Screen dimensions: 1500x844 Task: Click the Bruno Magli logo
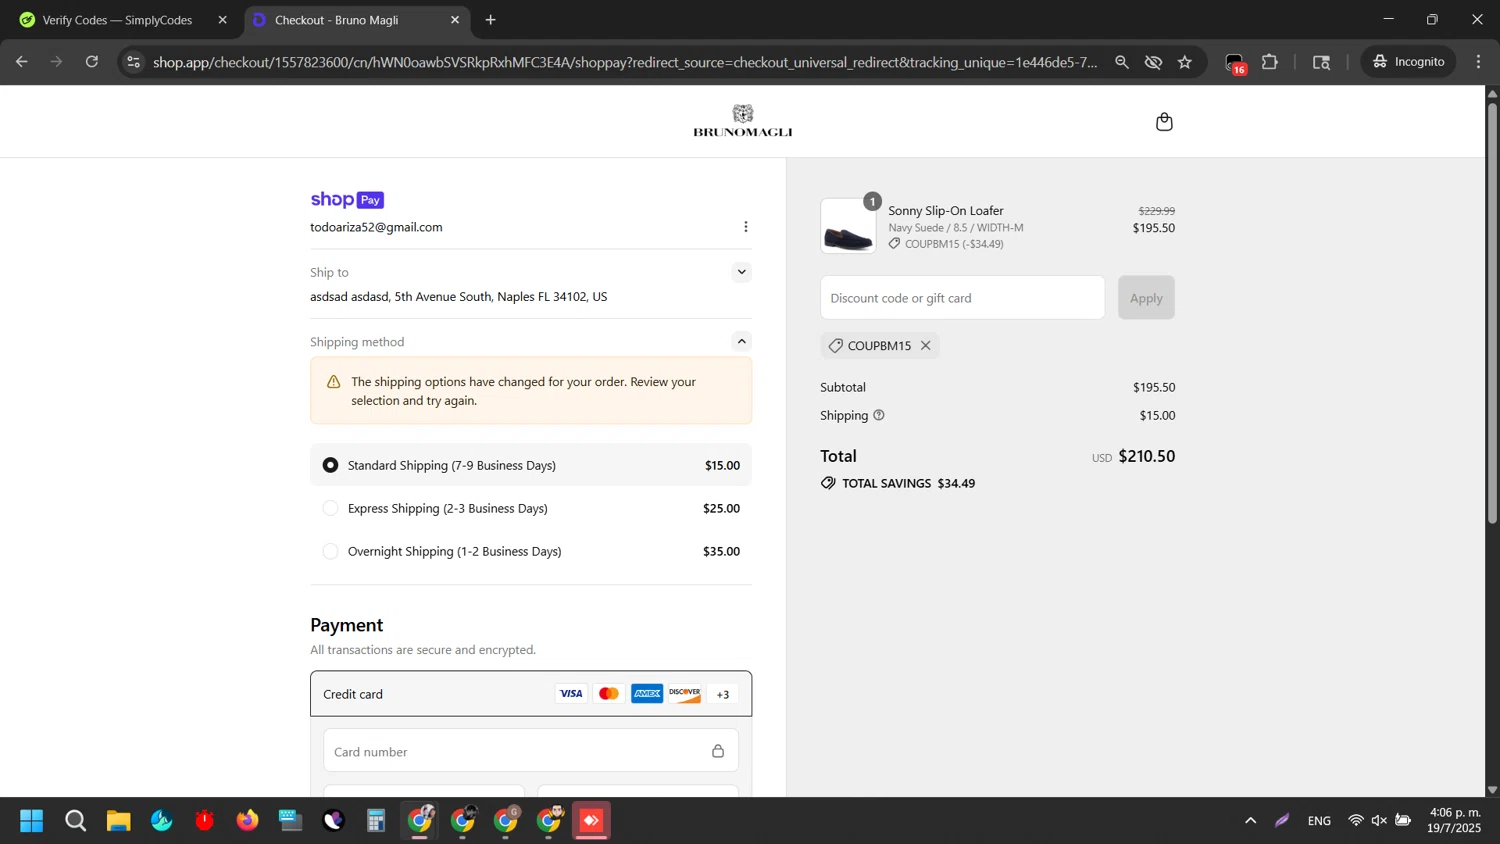click(742, 121)
